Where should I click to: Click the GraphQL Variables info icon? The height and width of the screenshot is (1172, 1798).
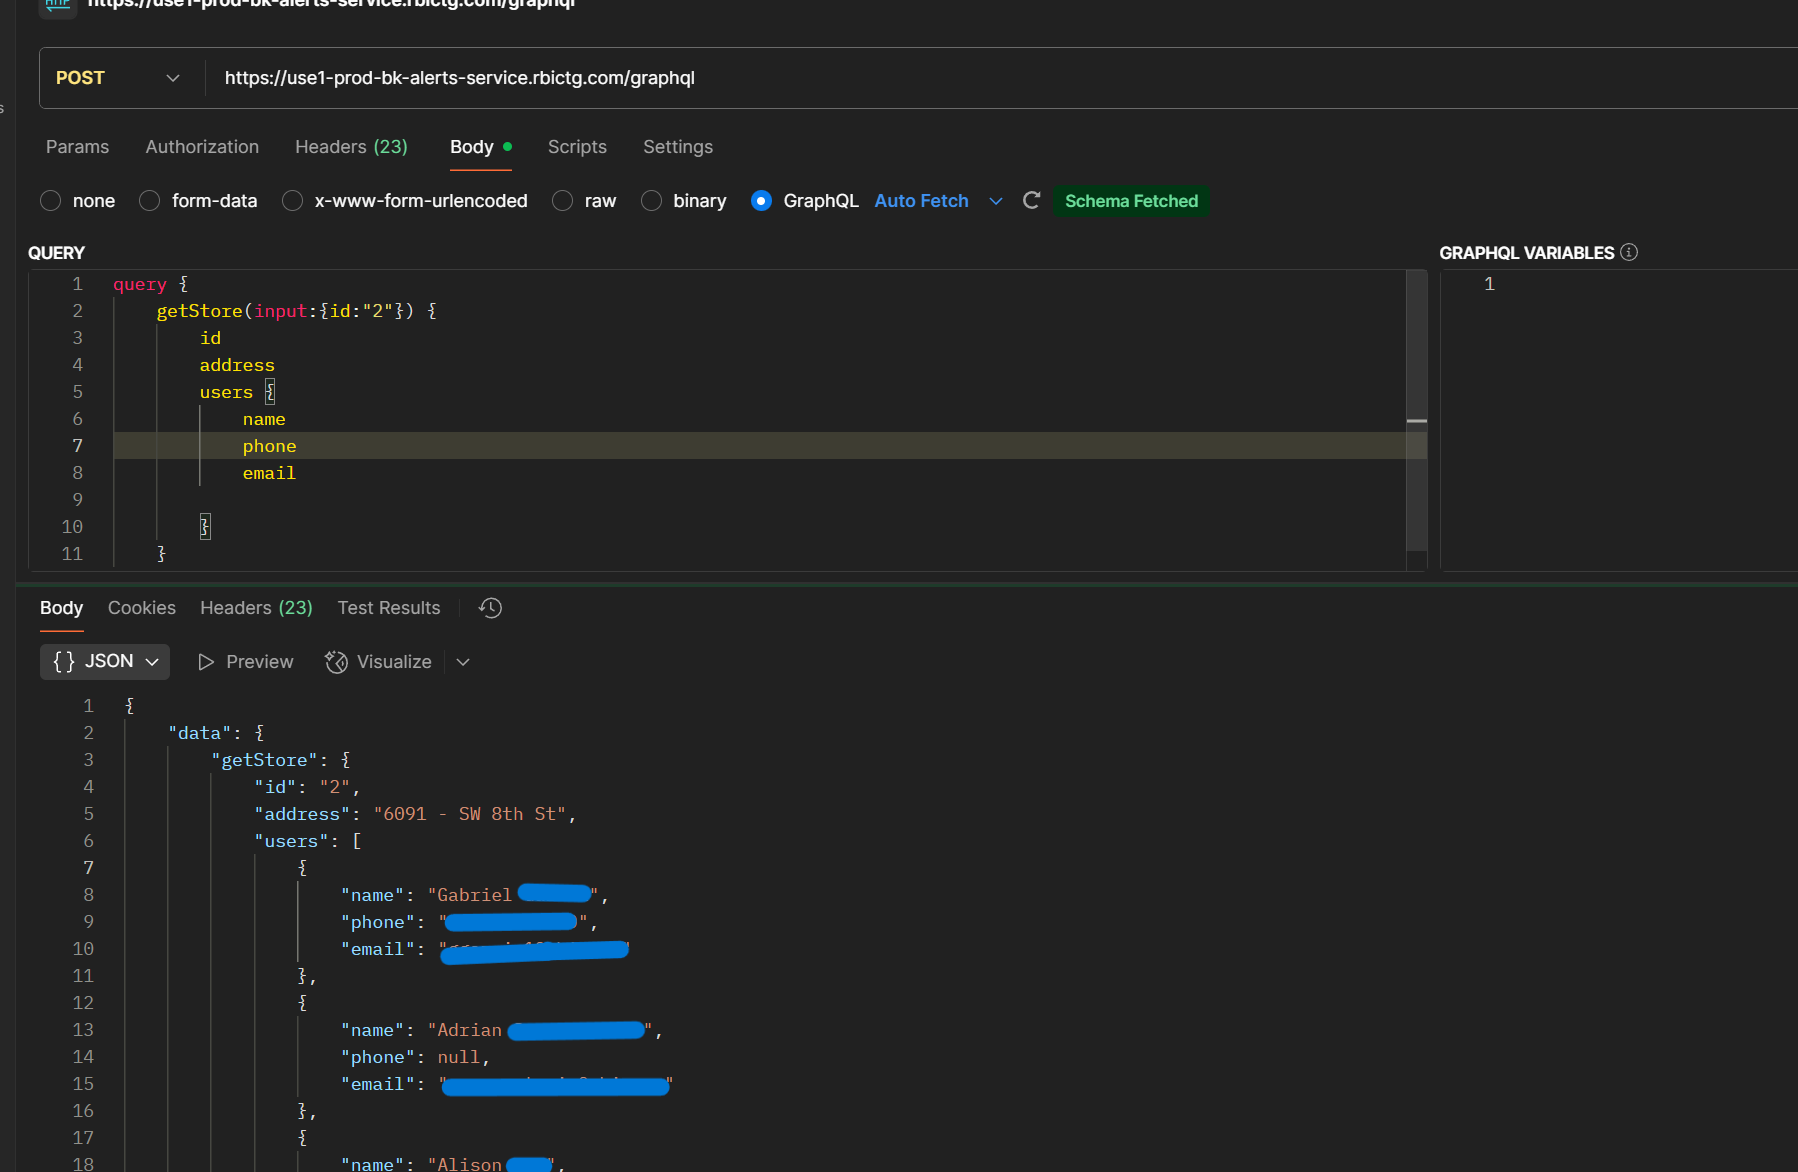[x=1629, y=252]
